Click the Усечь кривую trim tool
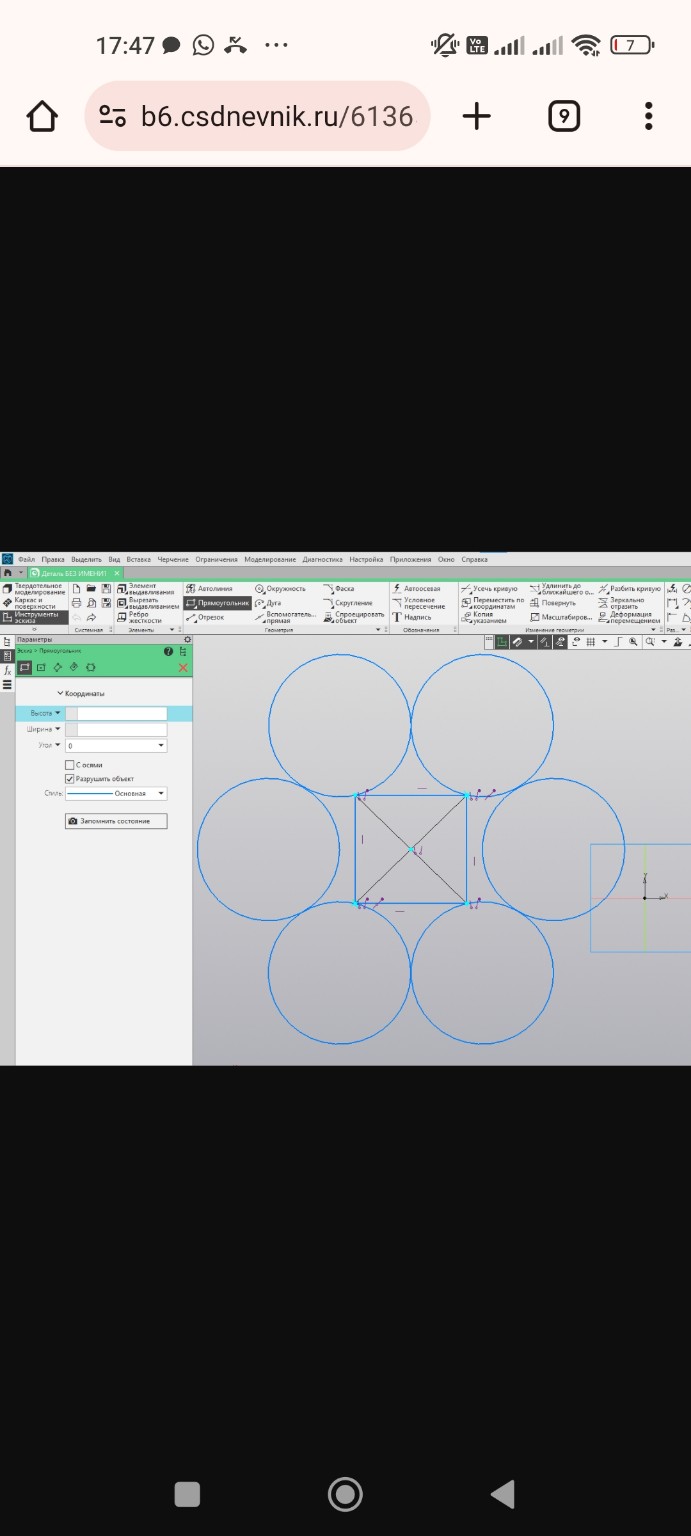Image resolution: width=691 pixels, height=1536 pixels. point(494,589)
